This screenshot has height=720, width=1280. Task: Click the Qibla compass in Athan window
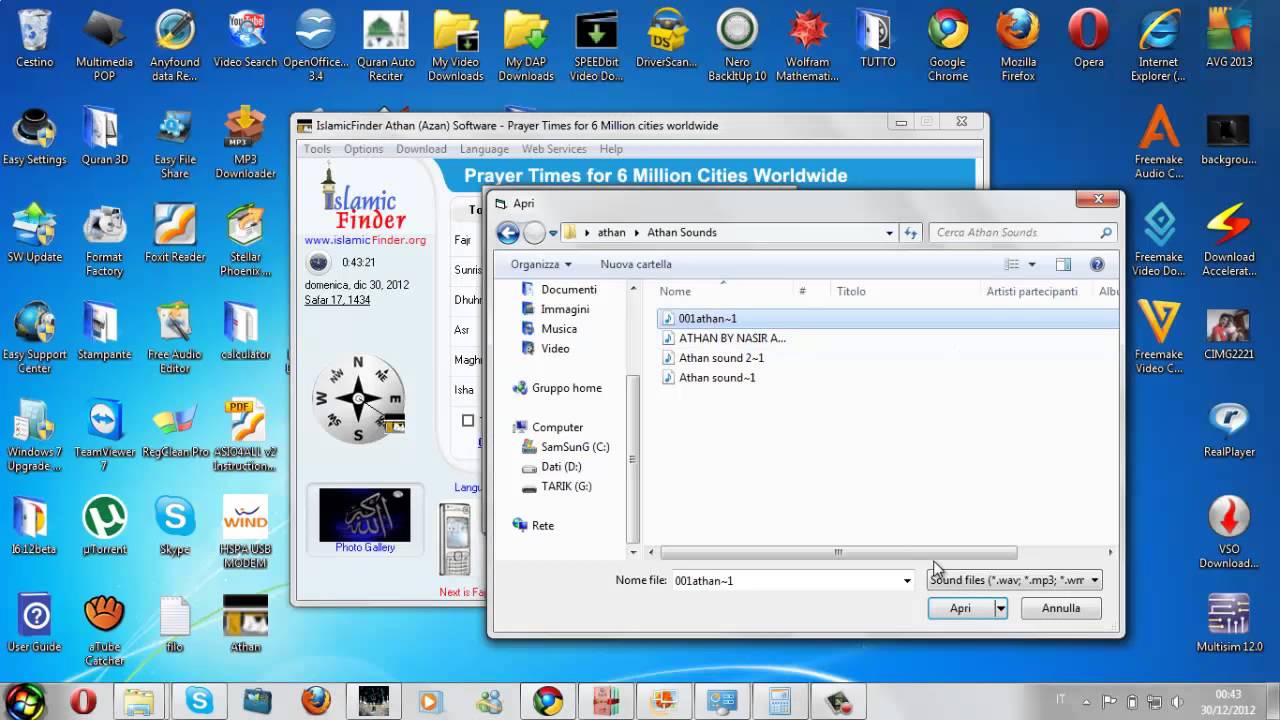pyautogui.click(x=358, y=399)
